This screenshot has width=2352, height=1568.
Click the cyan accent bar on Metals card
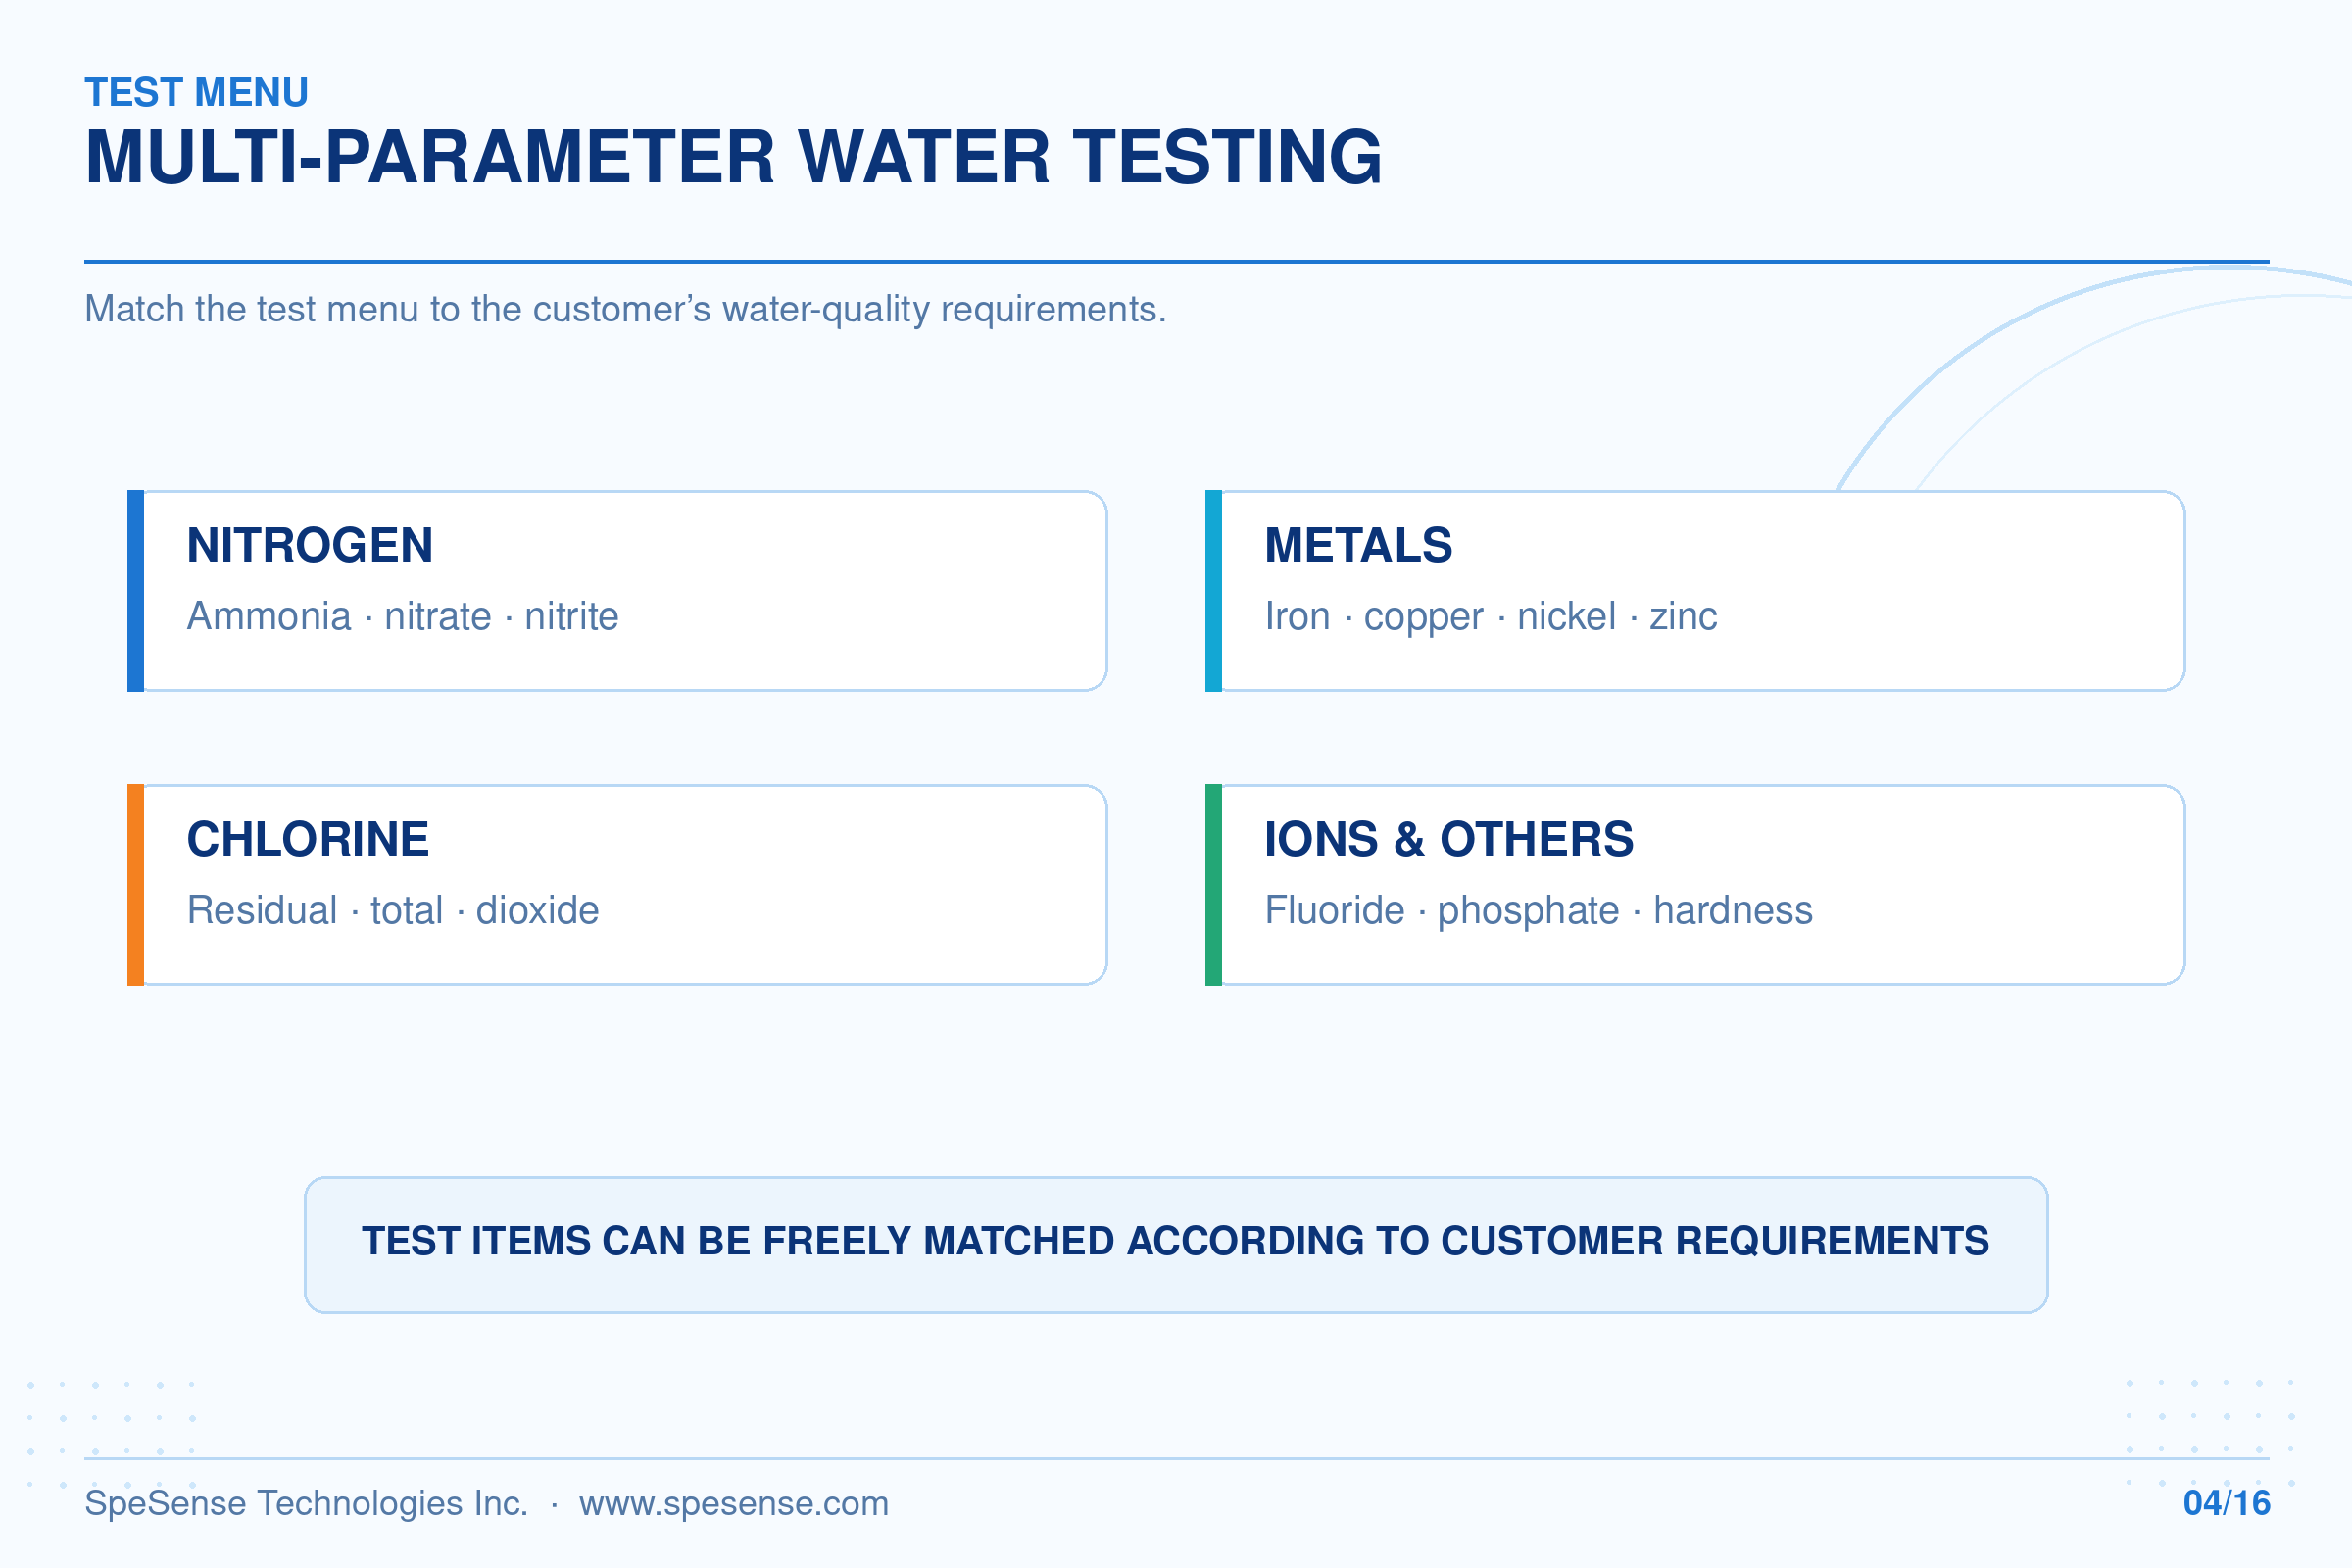[x=1214, y=591]
